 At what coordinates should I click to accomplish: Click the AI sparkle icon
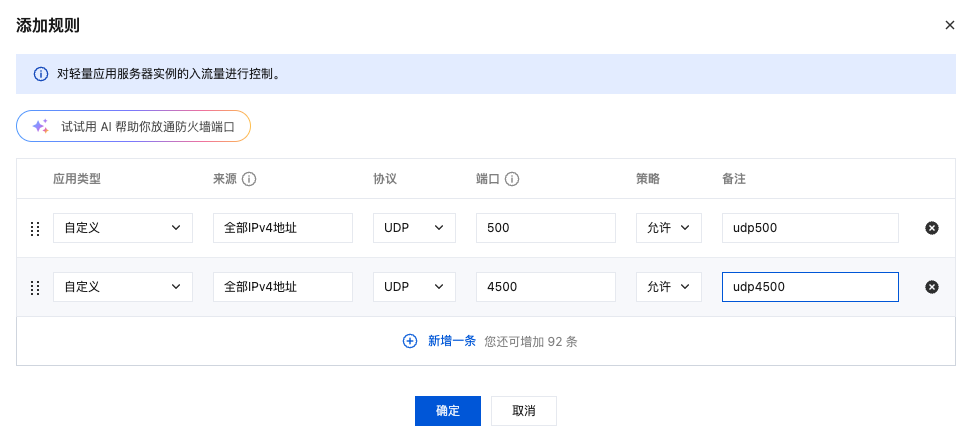tap(40, 126)
